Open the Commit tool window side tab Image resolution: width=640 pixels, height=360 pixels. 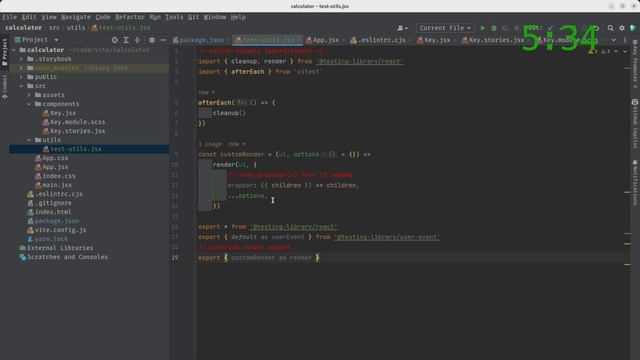coord(4,87)
